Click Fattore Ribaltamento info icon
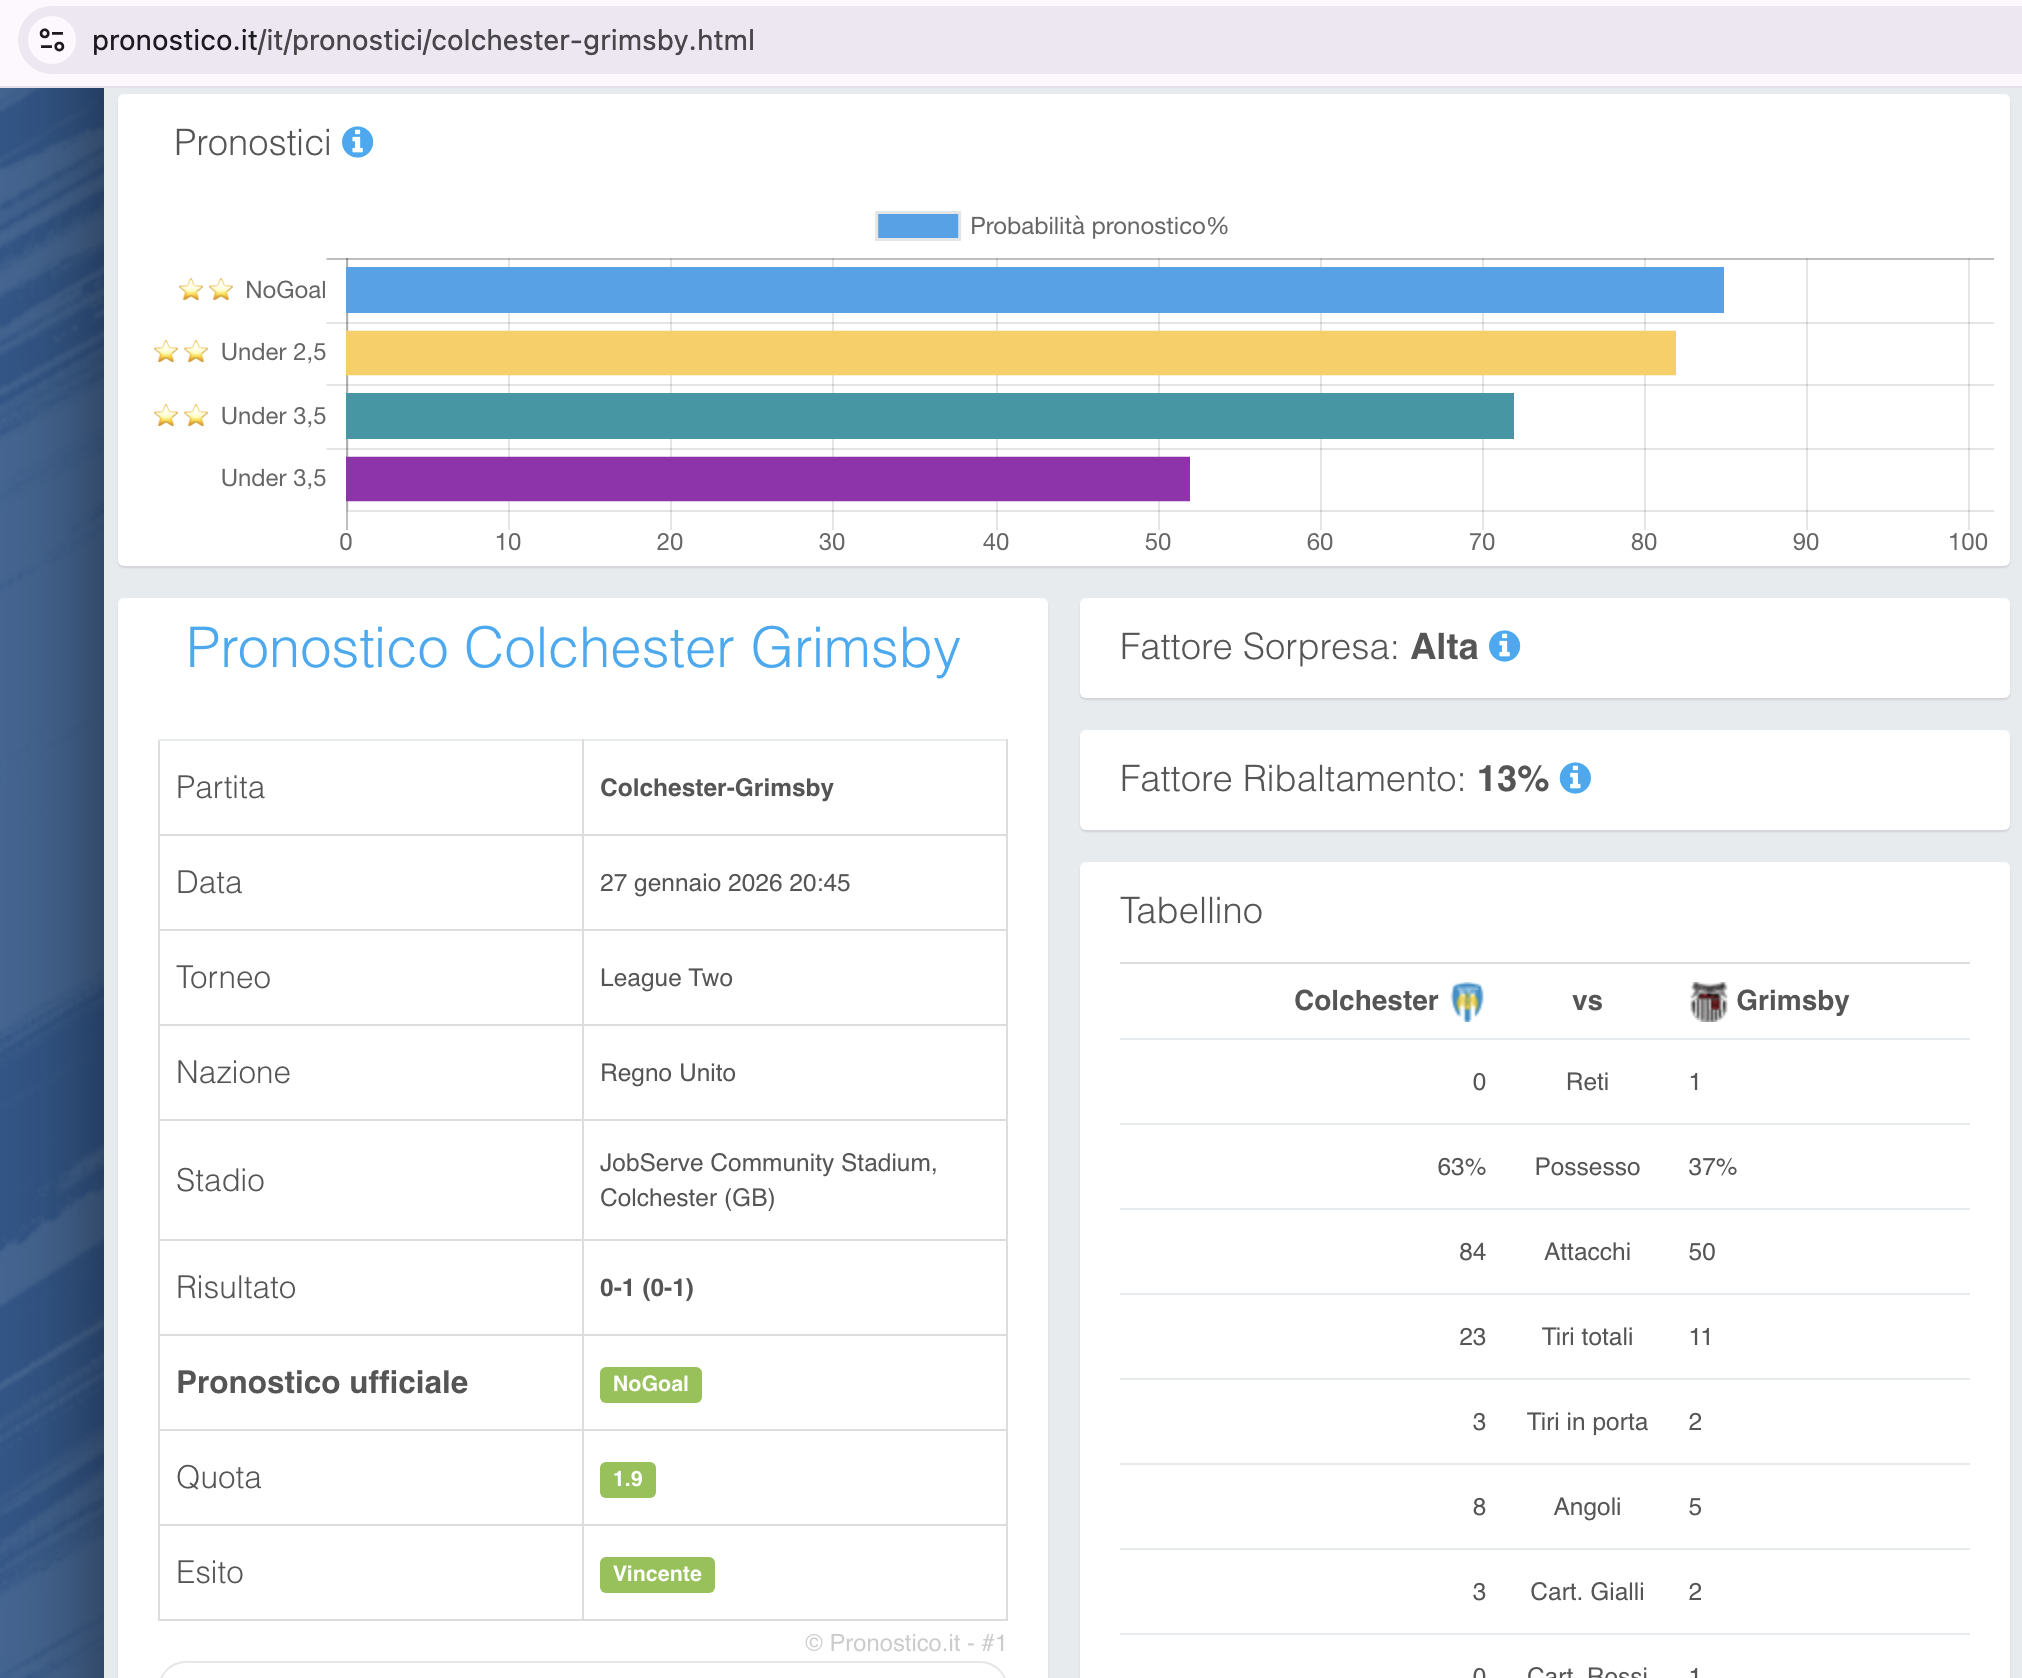 pos(1575,778)
